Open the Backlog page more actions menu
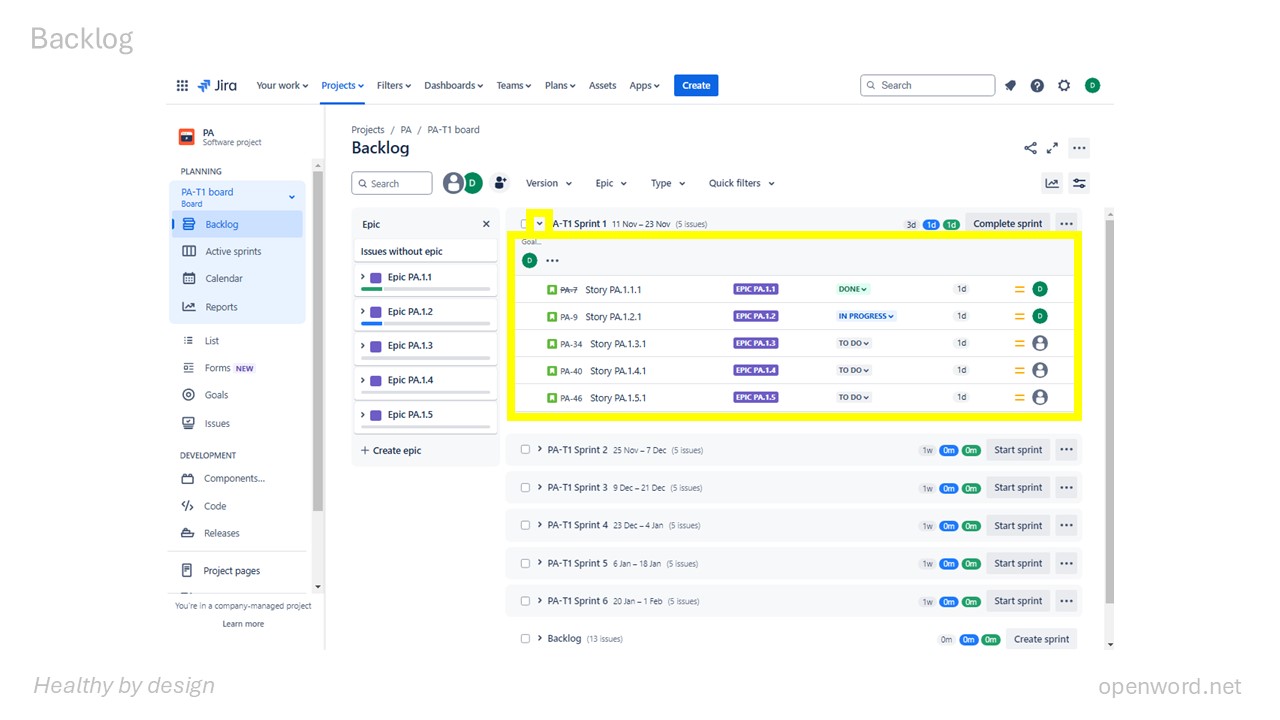The height and width of the screenshot is (720, 1280). pyautogui.click(x=1079, y=148)
